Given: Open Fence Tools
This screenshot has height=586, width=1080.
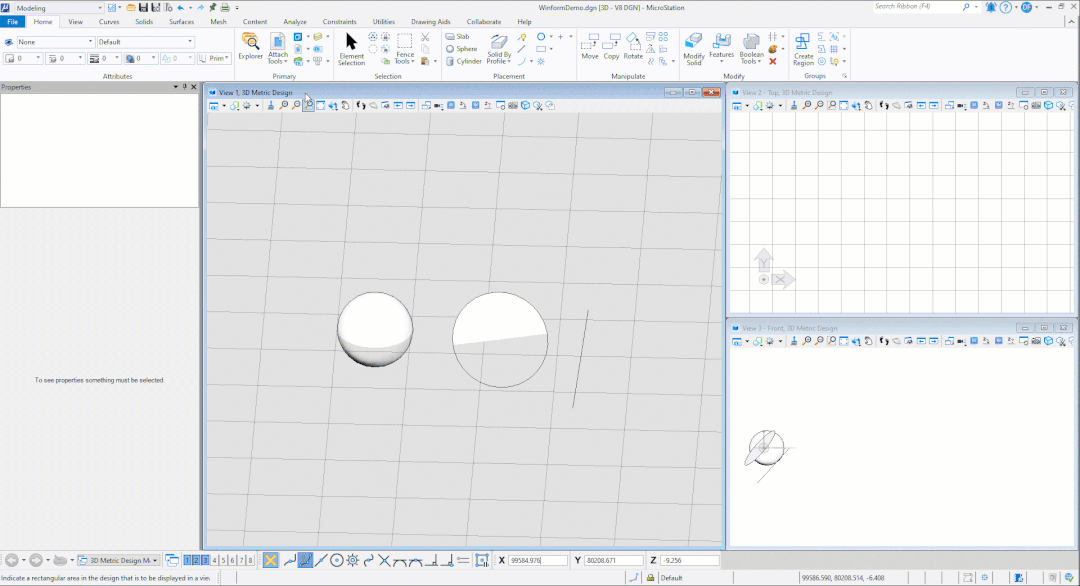Looking at the screenshot, I should pyautogui.click(x=404, y=49).
